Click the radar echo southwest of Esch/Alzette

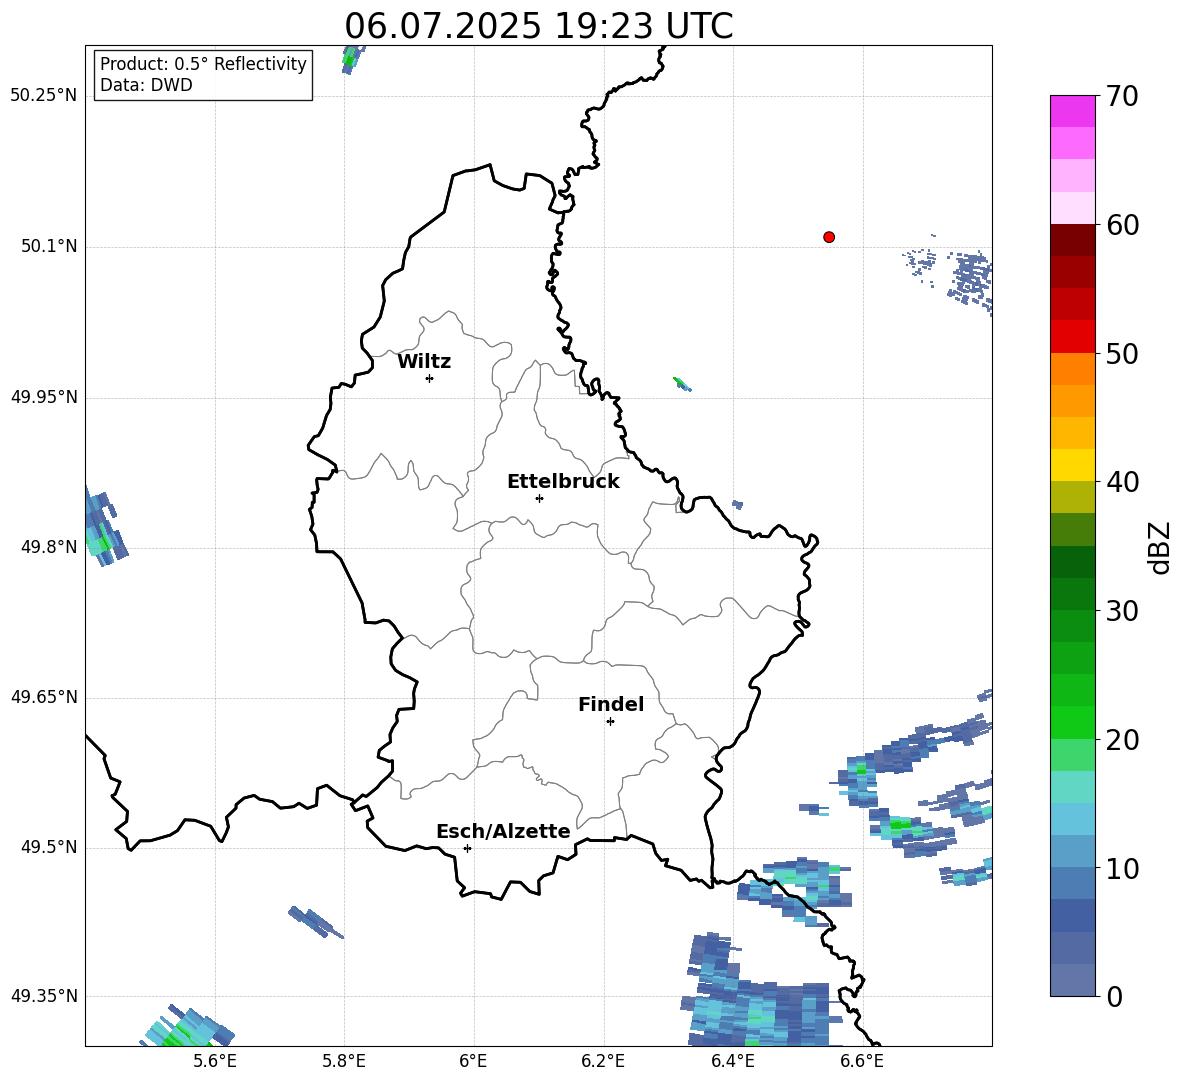[x=316, y=922]
